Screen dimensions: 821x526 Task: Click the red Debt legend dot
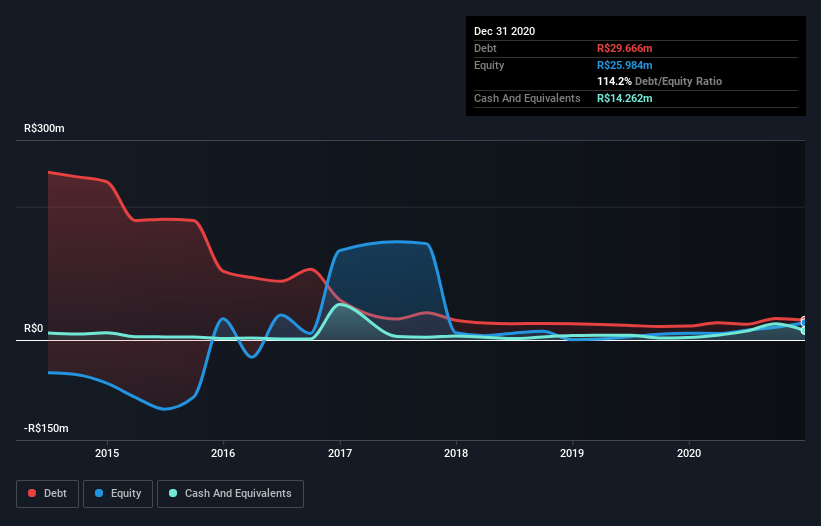(x=32, y=493)
